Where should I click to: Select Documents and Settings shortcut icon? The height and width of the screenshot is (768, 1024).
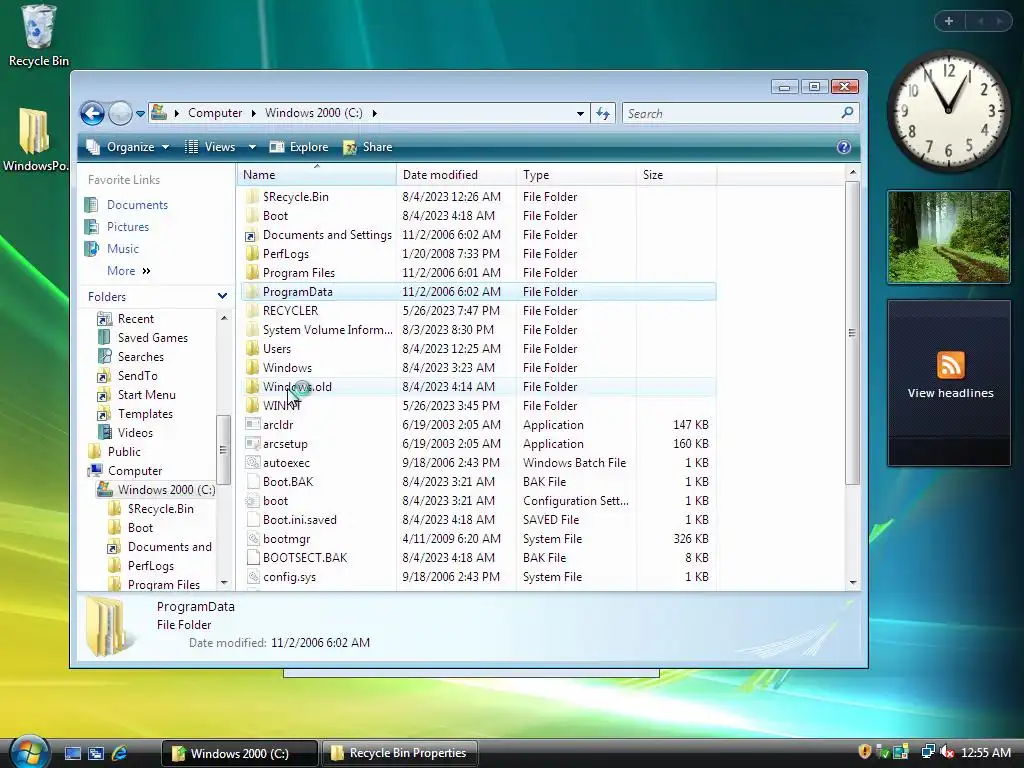252,235
